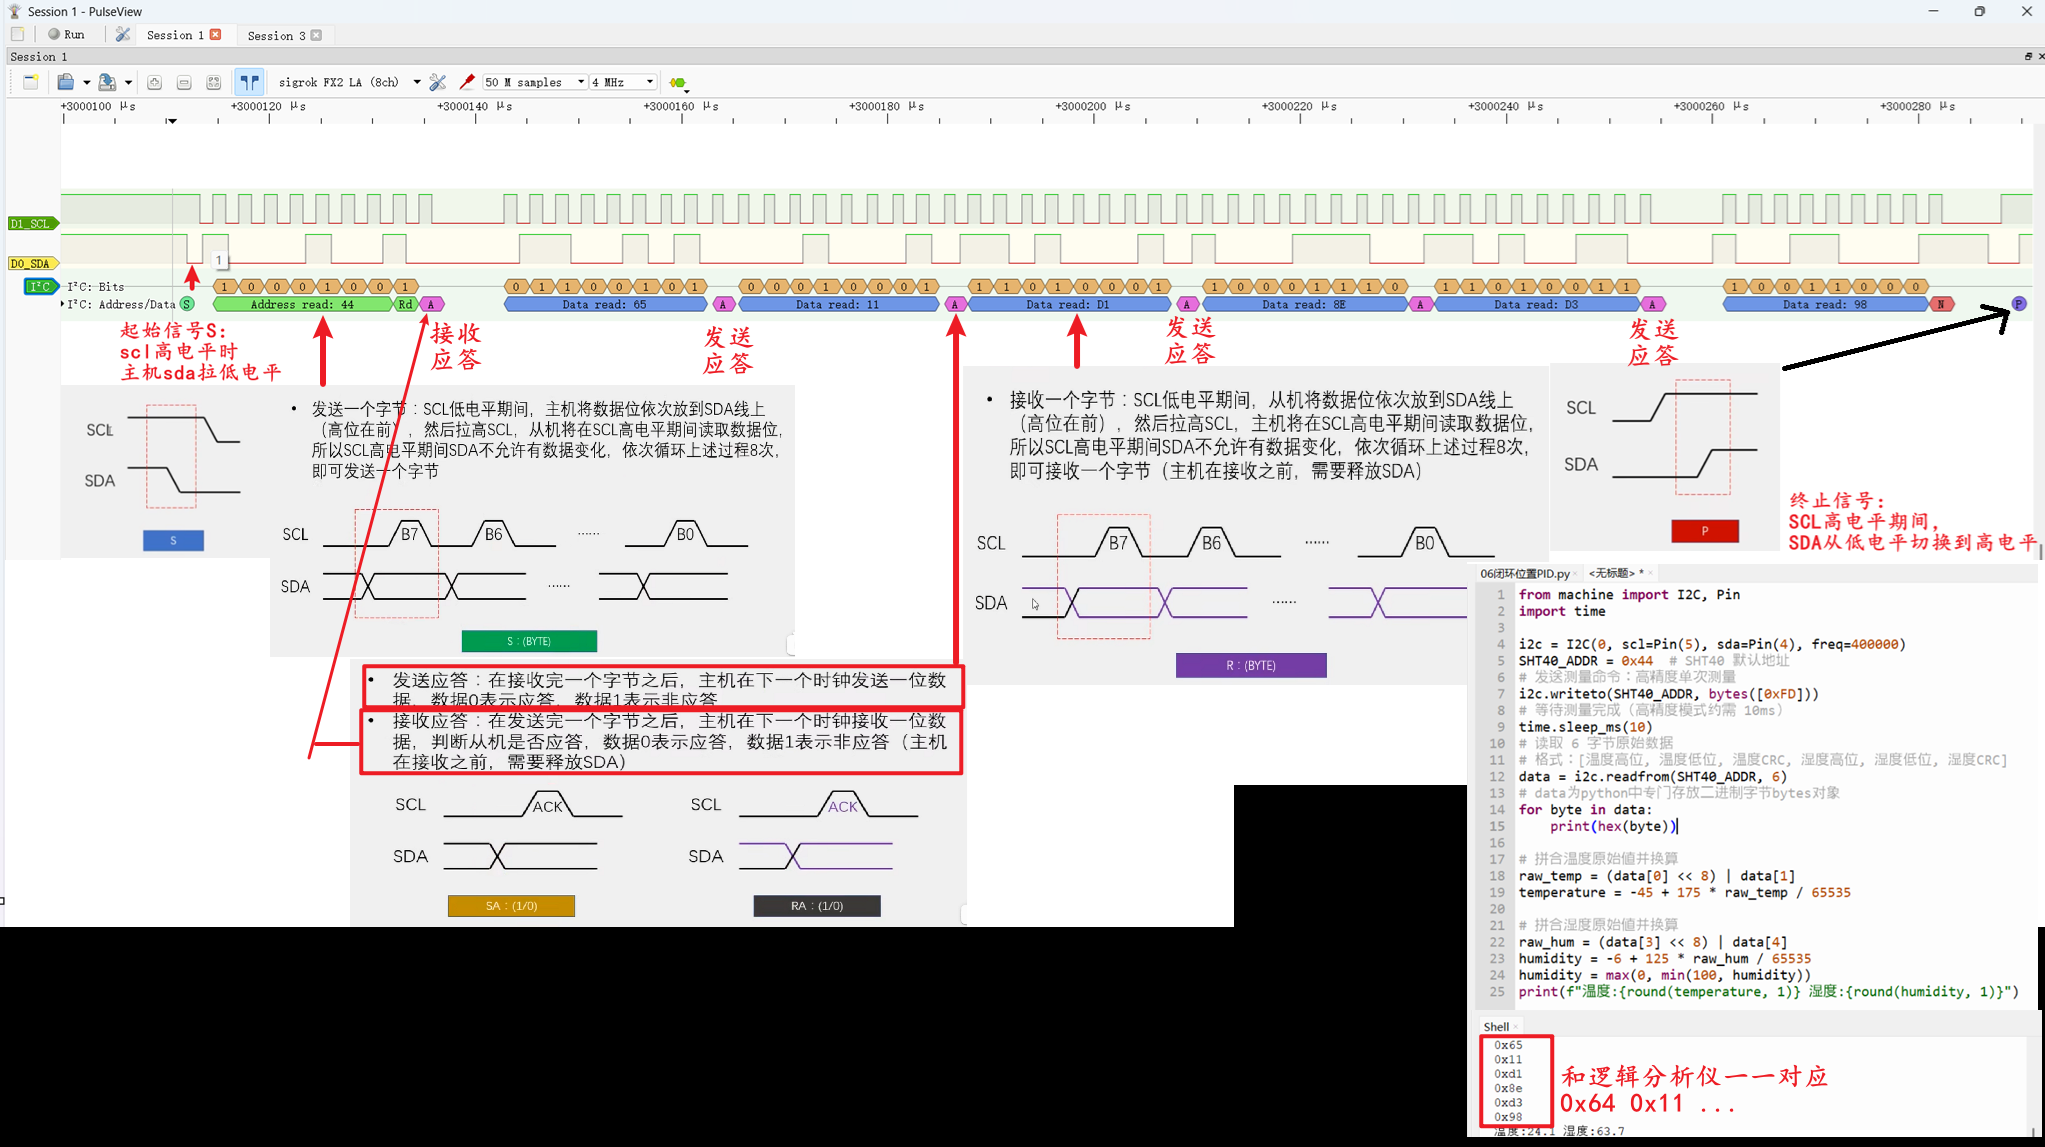
Task: Zoom out of the waveform view
Action: pyautogui.click(x=184, y=82)
